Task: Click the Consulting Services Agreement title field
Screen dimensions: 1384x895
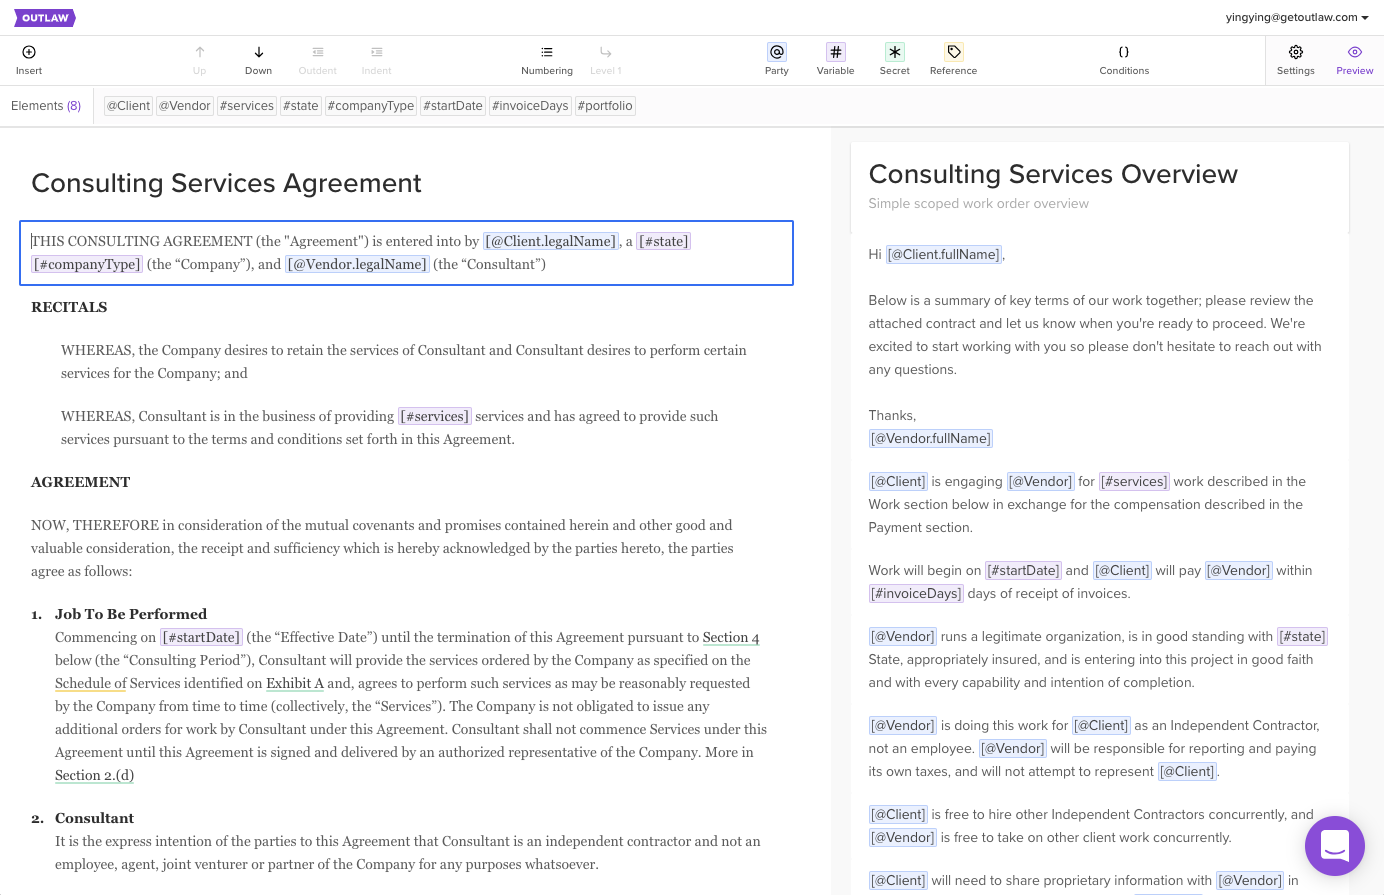Action: click(x=226, y=183)
